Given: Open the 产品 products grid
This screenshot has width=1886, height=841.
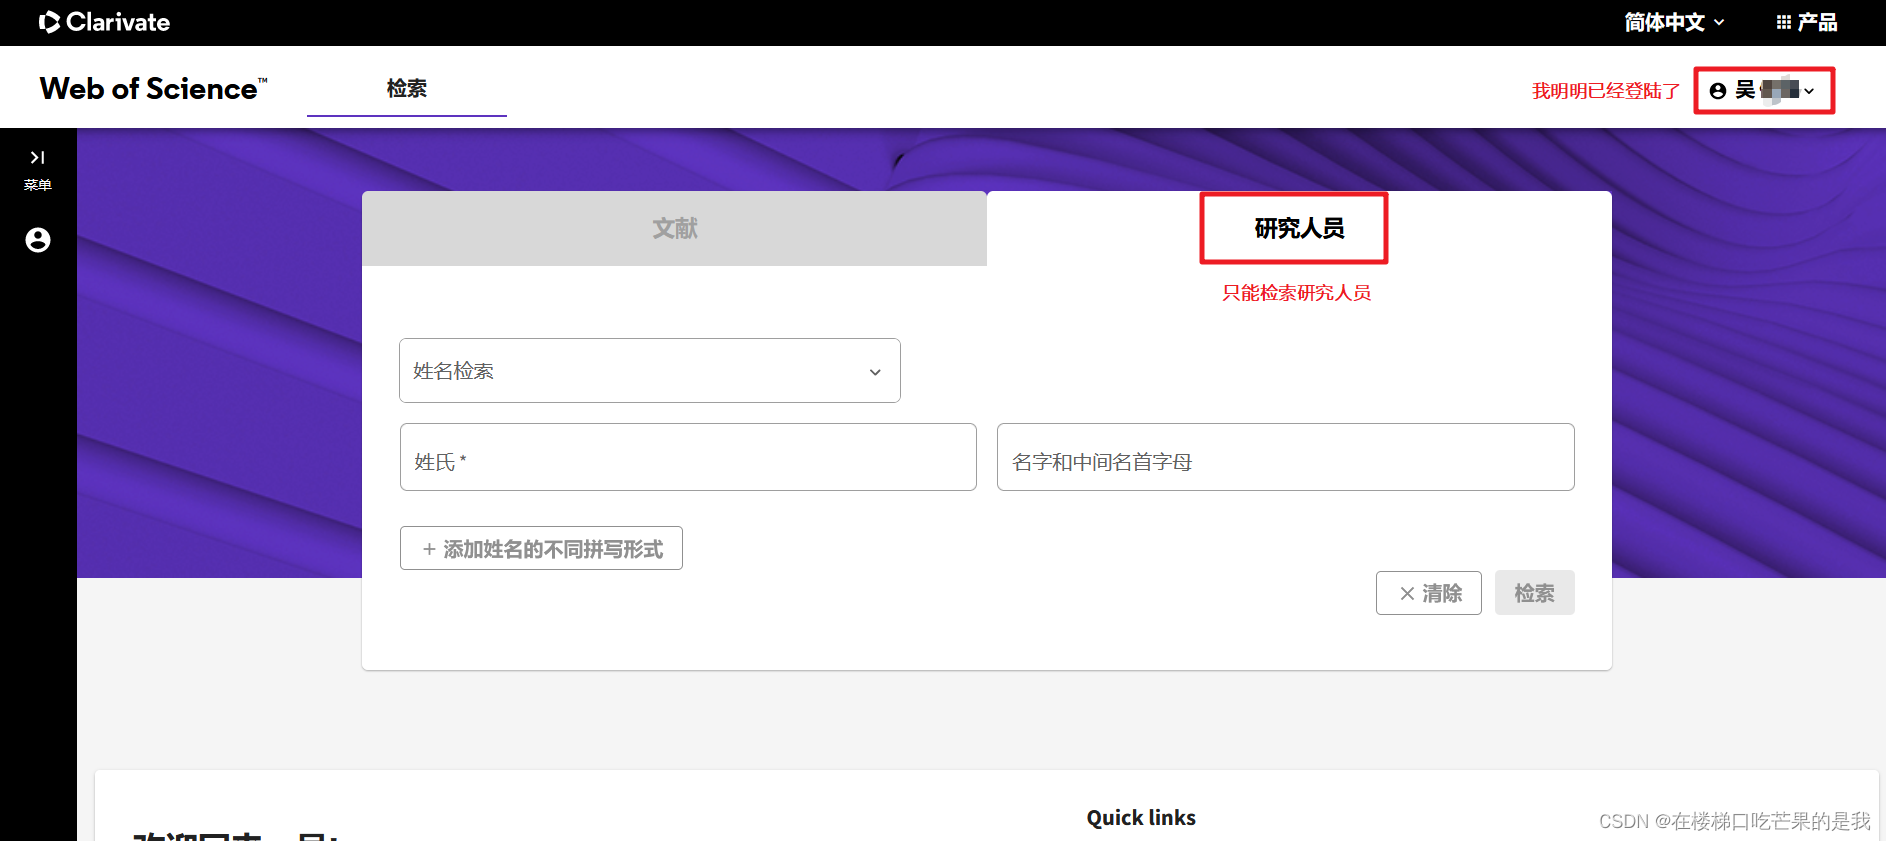Looking at the screenshot, I should pos(1806,22).
